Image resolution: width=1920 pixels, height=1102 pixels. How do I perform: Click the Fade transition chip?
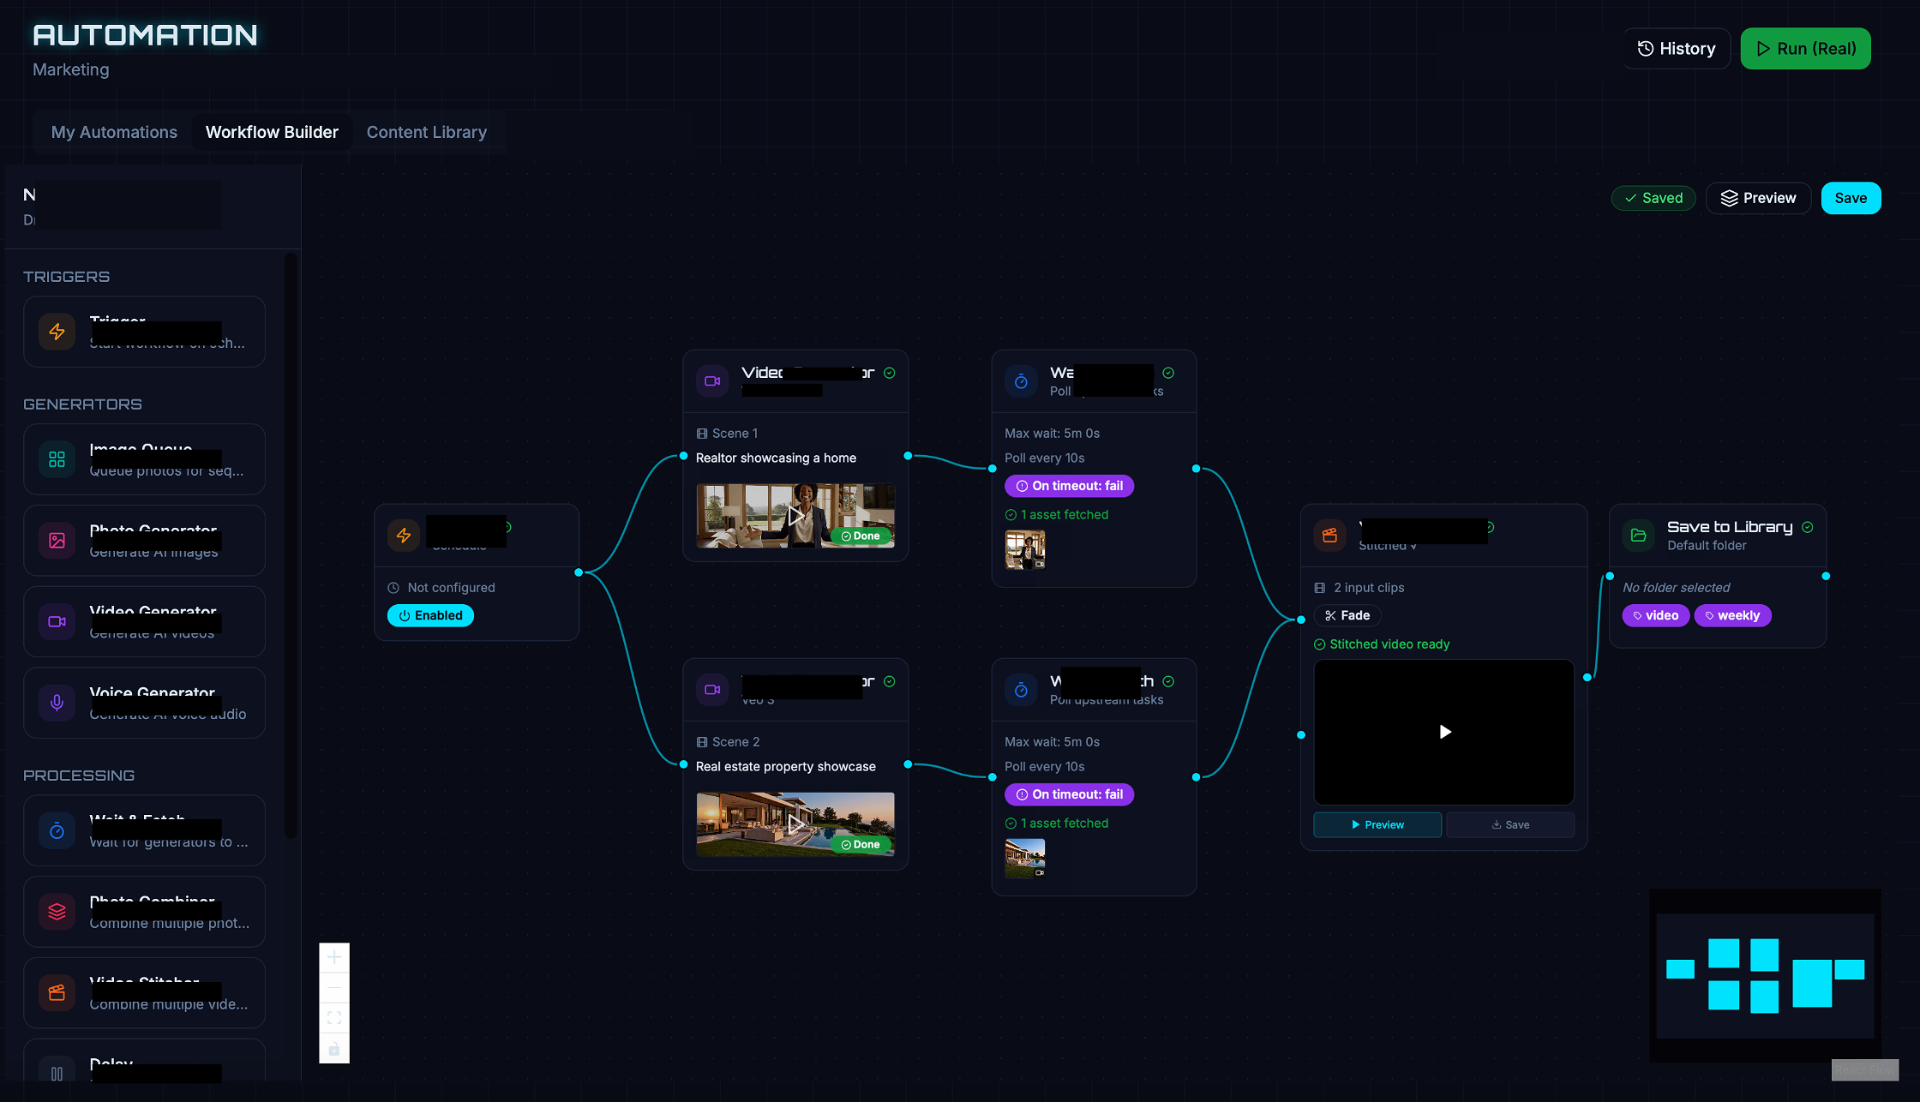[x=1347, y=615]
